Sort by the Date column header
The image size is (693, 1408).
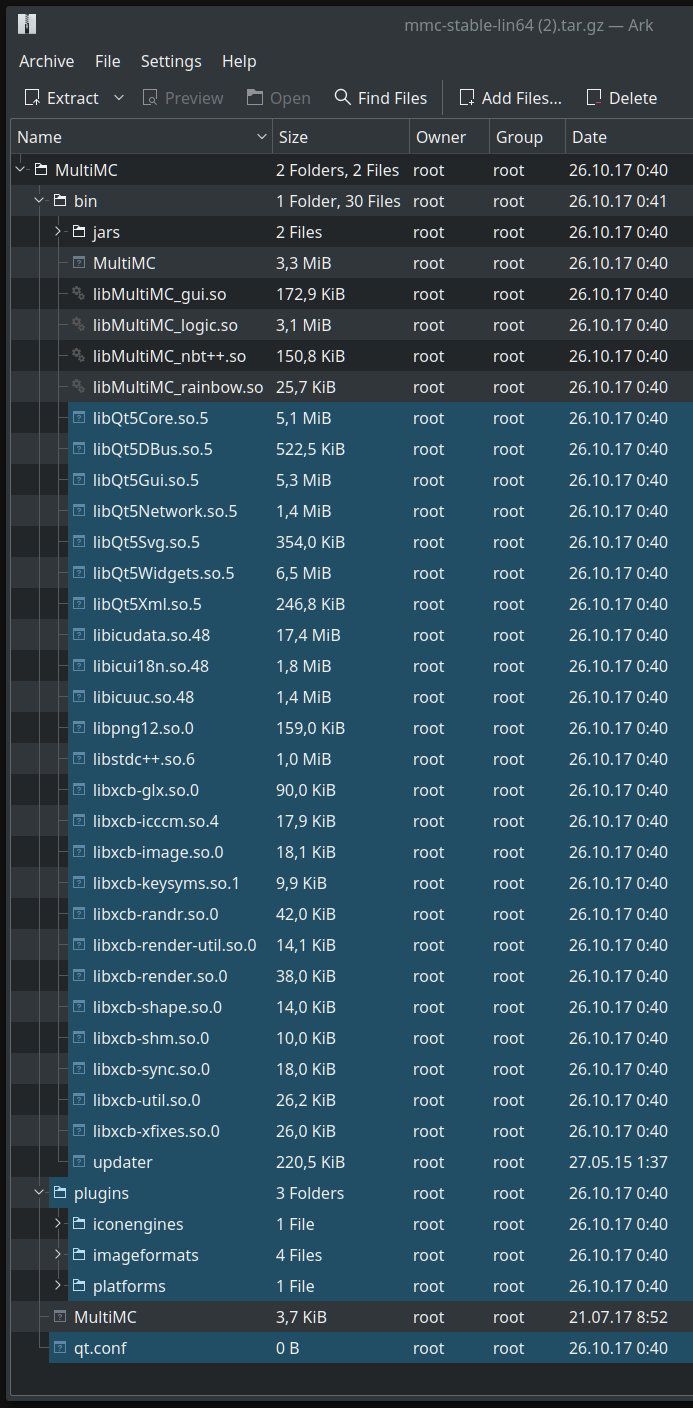[628, 137]
